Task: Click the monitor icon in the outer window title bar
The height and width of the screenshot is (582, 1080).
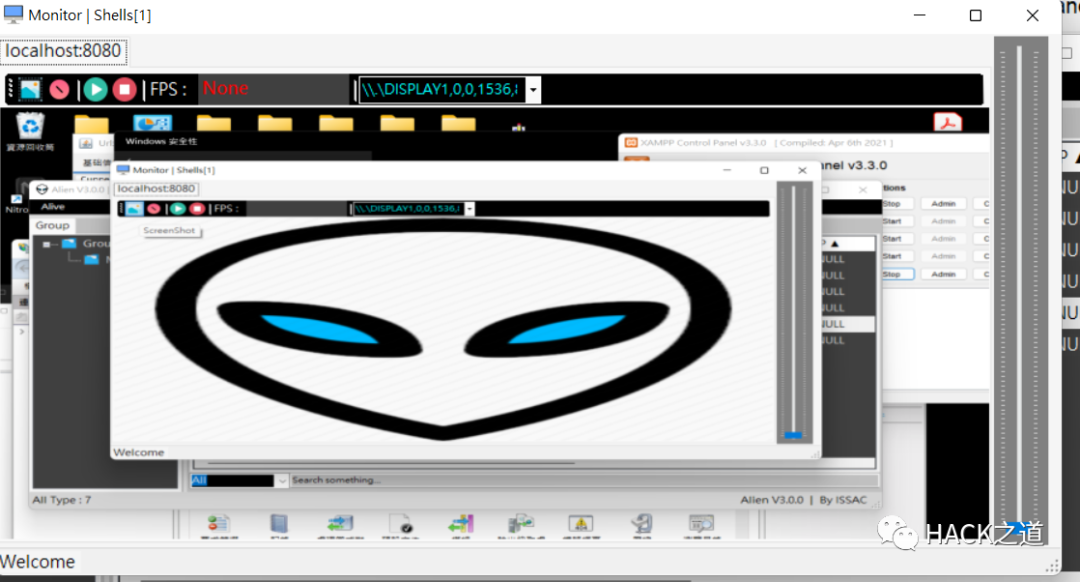Action: (13, 14)
